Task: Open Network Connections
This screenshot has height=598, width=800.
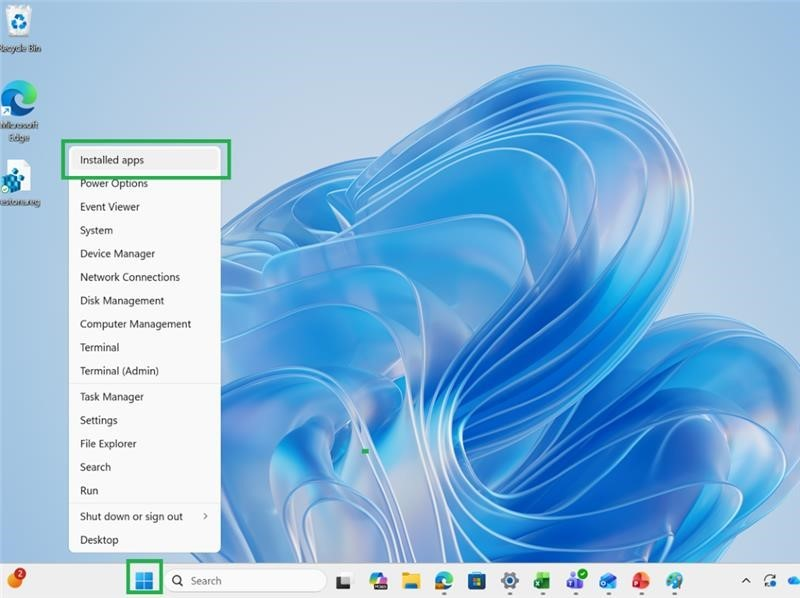Action: pyautogui.click(x=144, y=277)
